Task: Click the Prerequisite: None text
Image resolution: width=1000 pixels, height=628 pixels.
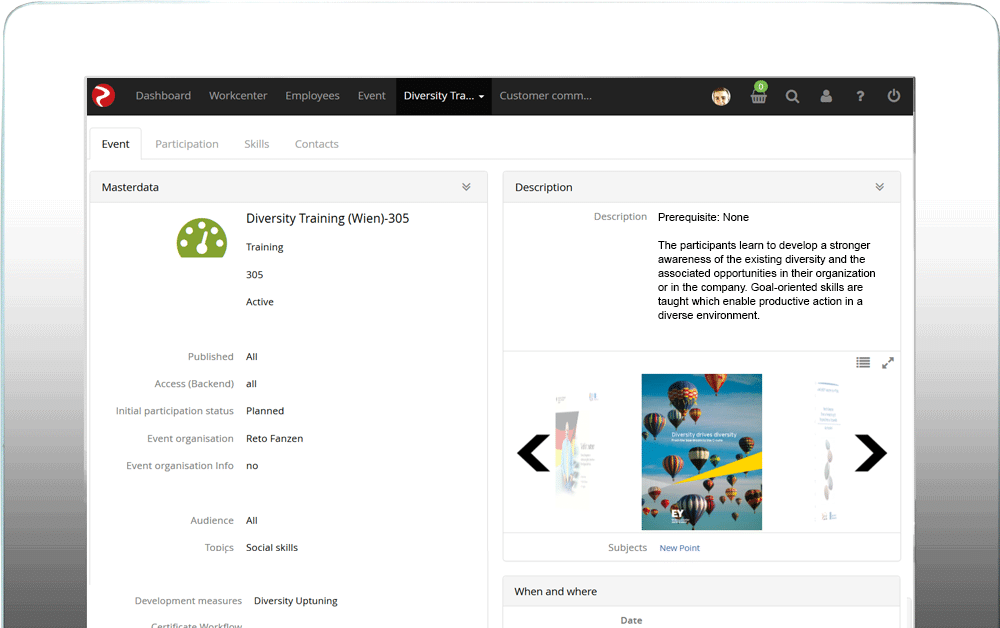Action: click(x=703, y=217)
